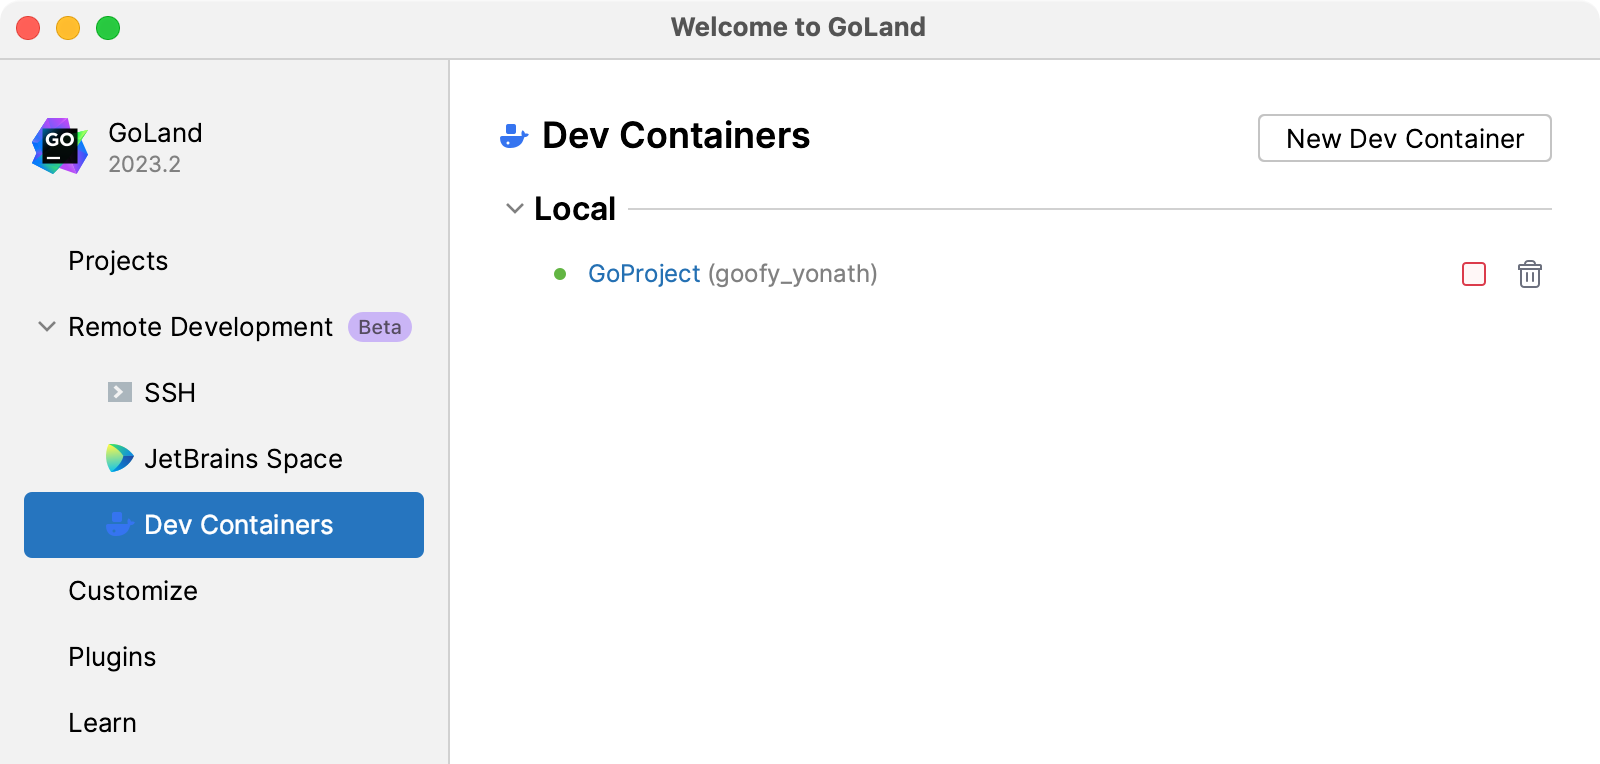Click New Dev Container button
1600x764 pixels.
pos(1405,138)
